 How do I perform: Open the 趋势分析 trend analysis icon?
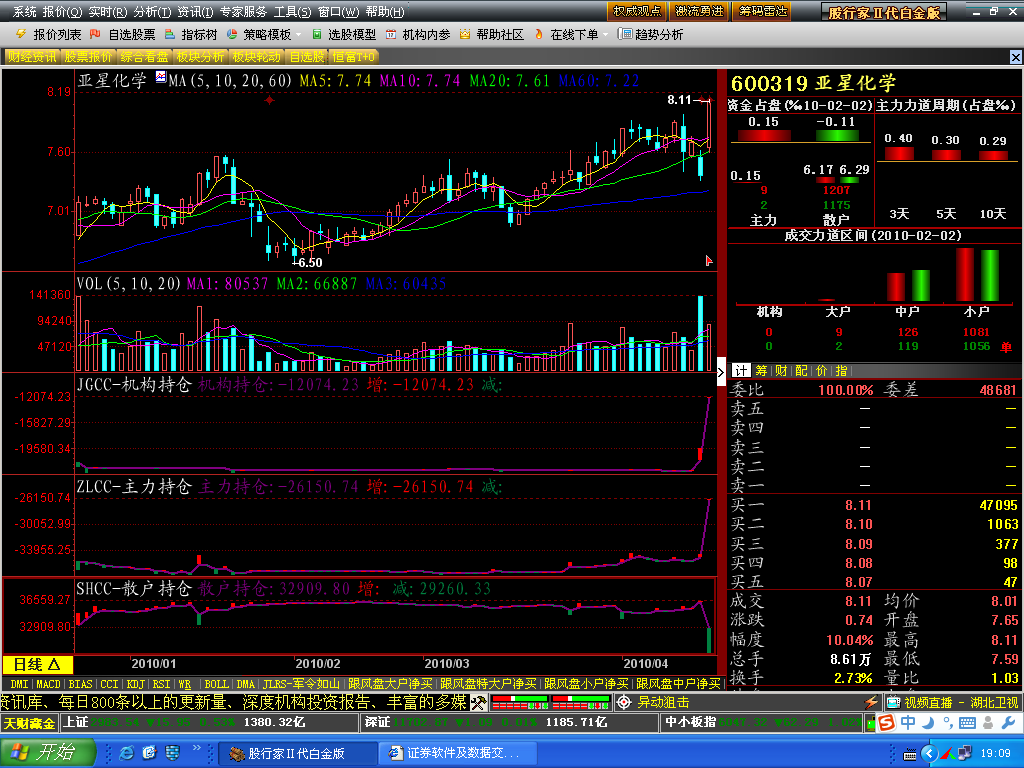click(626, 34)
